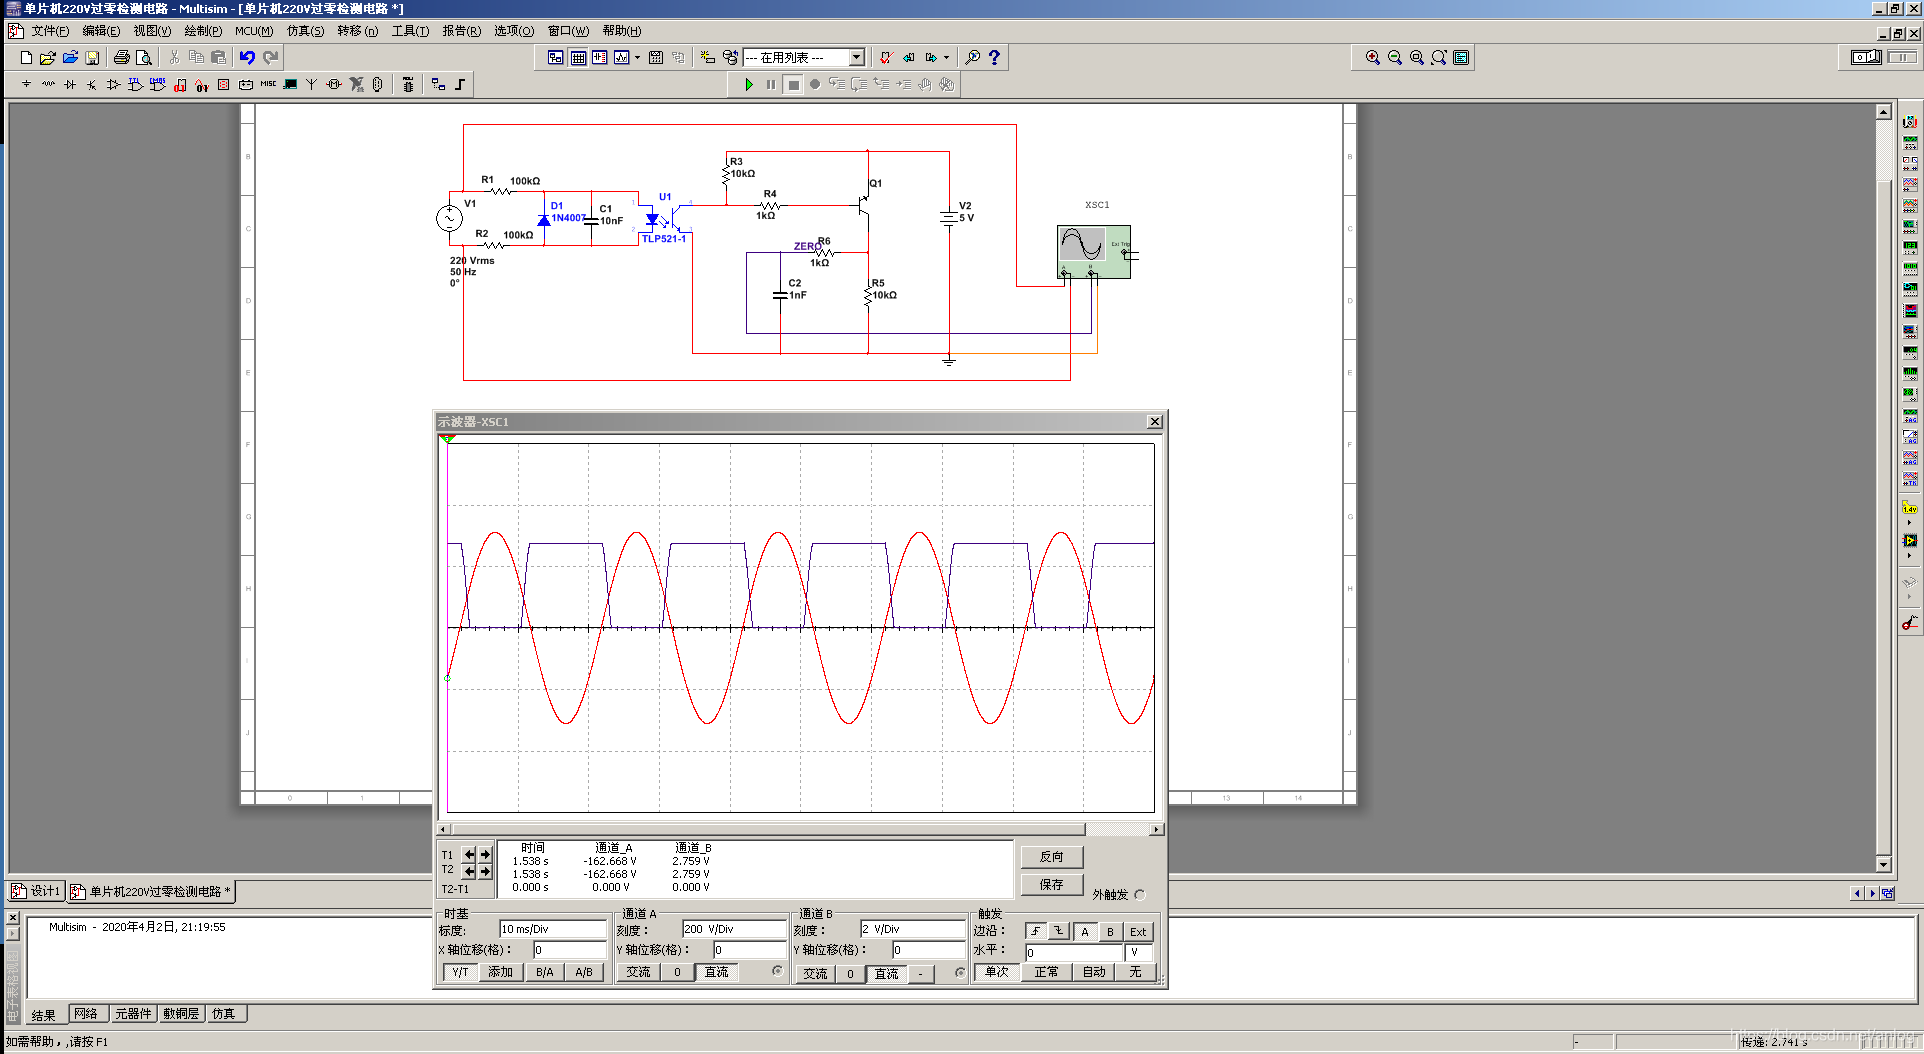This screenshot has height=1054, width=1924.
Task: Click the Find Examples magnifier icon
Action: (x=972, y=58)
